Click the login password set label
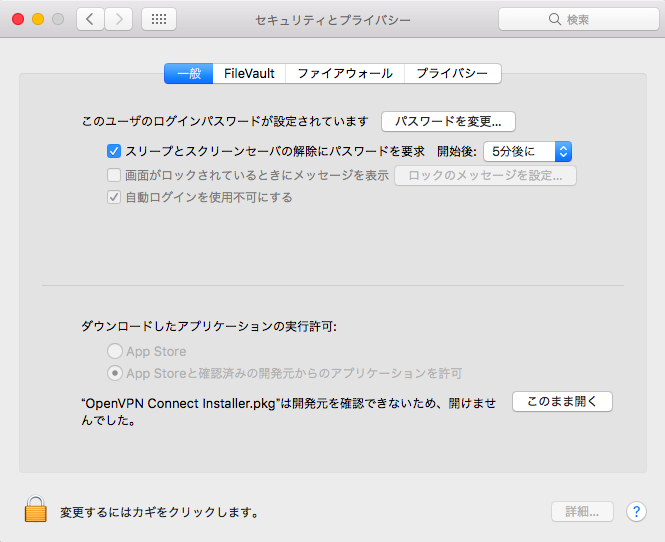The height and width of the screenshot is (542, 665). click(x=225, y=121)
